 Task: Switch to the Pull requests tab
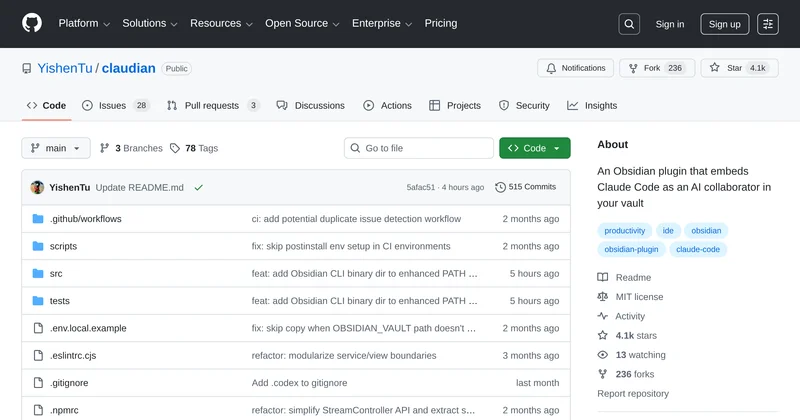click(x=212, y=105)
